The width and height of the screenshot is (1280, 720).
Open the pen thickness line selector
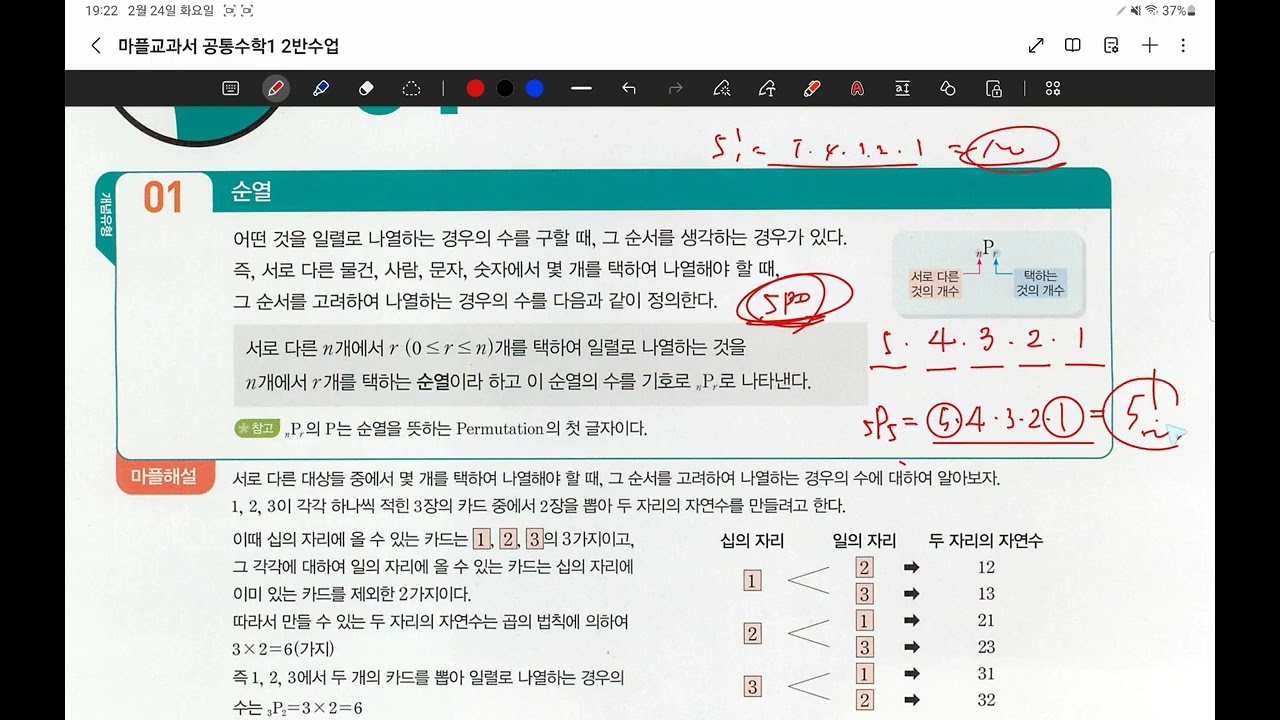tap(581, 89)
